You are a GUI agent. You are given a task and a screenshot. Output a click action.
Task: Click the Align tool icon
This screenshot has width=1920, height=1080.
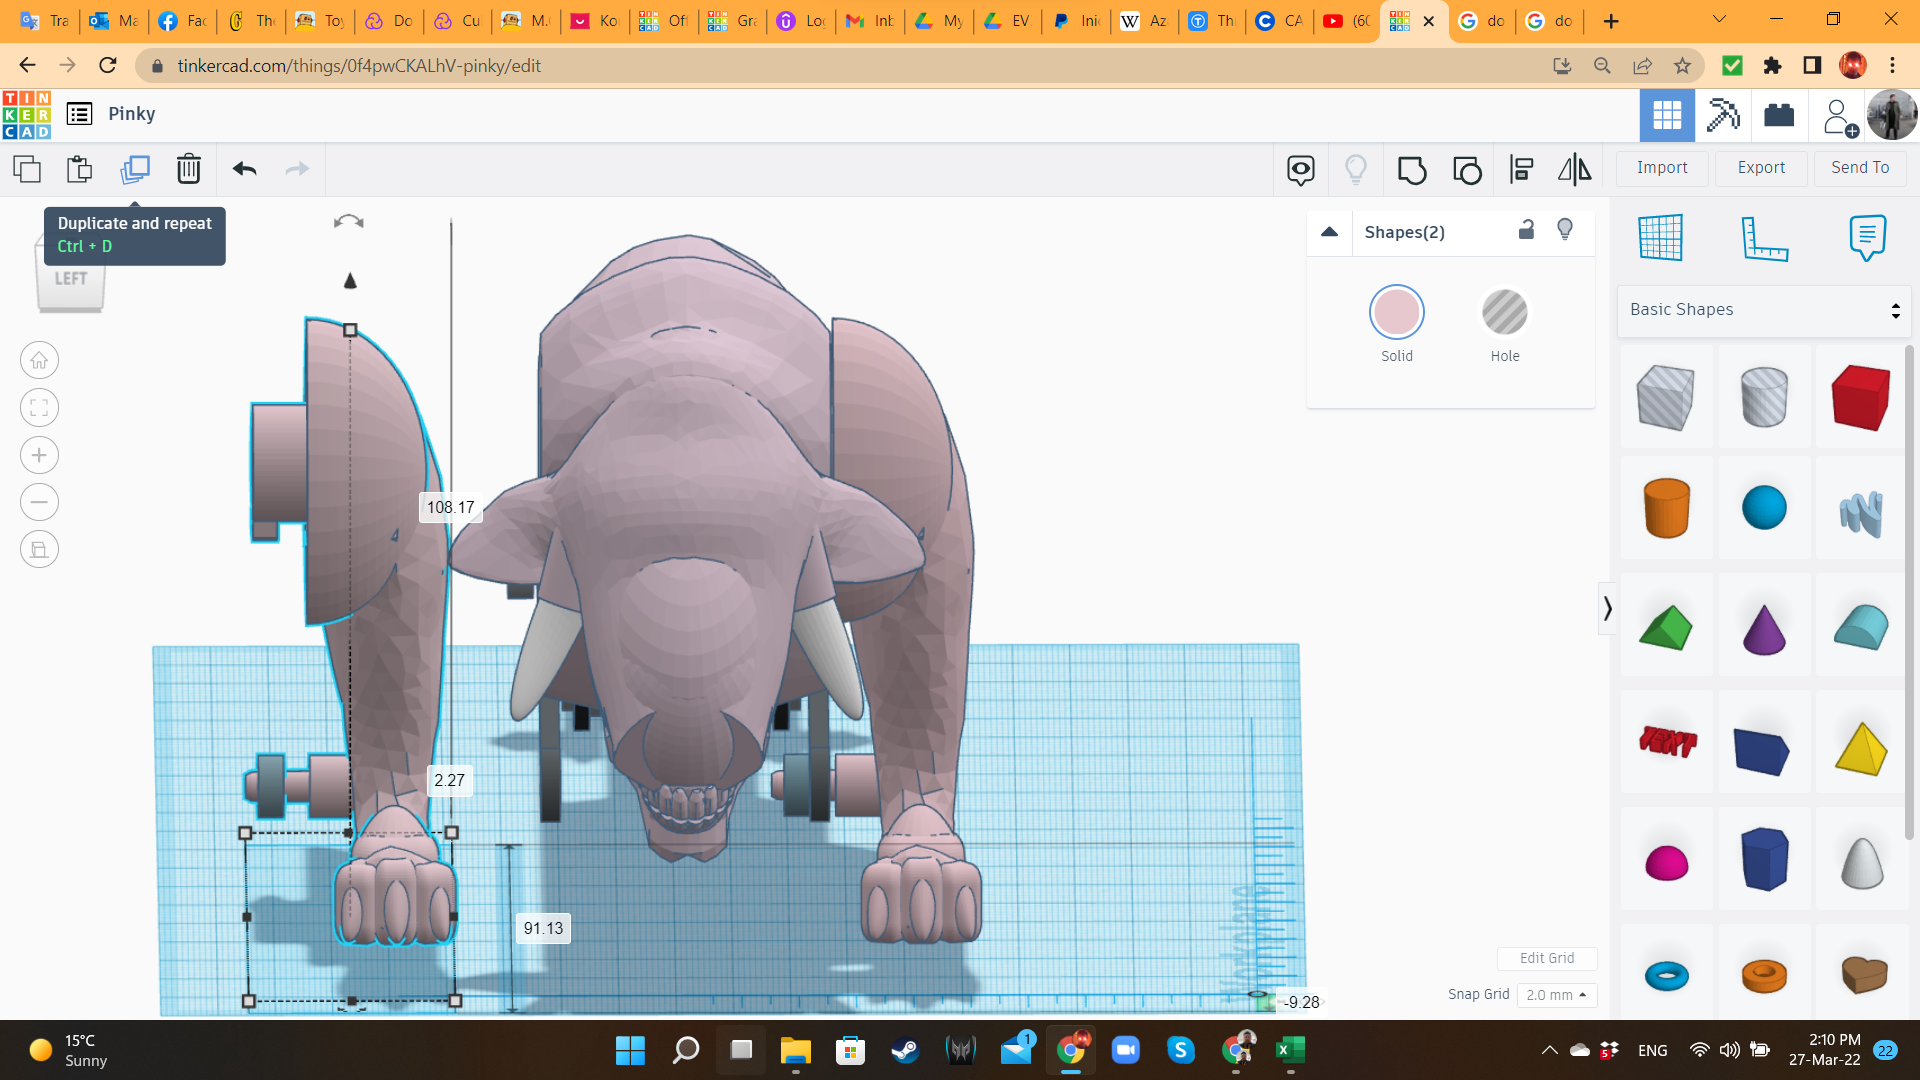tap(1521, 170)
